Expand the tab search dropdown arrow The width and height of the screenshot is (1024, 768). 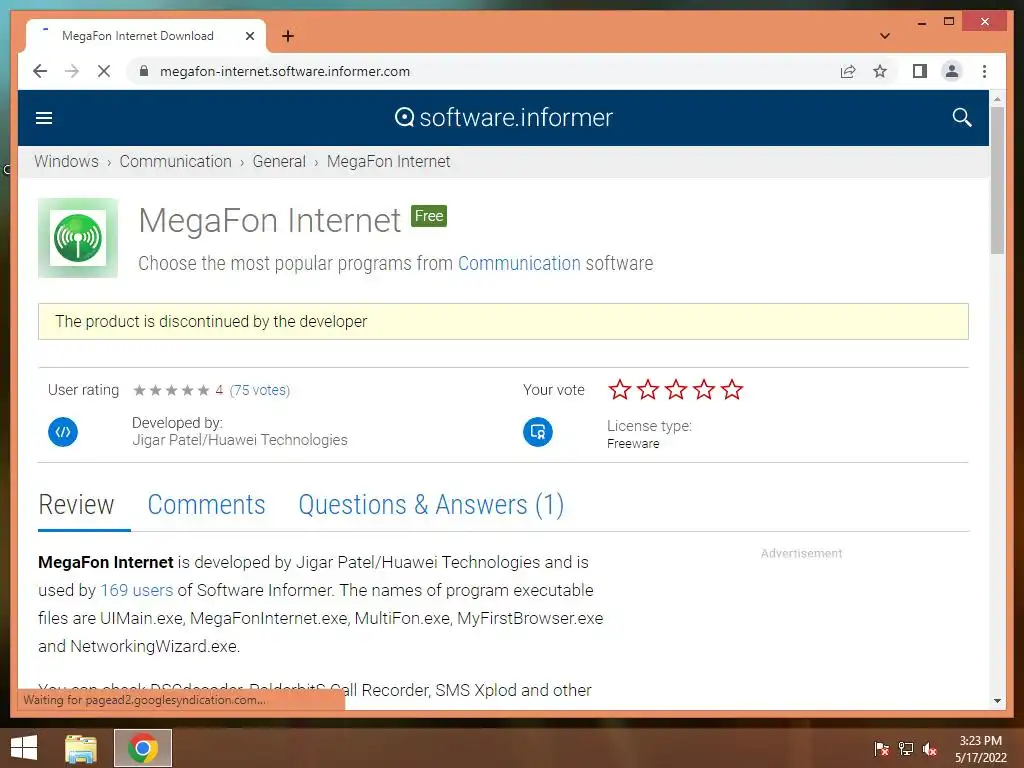(x=884, y=36)
